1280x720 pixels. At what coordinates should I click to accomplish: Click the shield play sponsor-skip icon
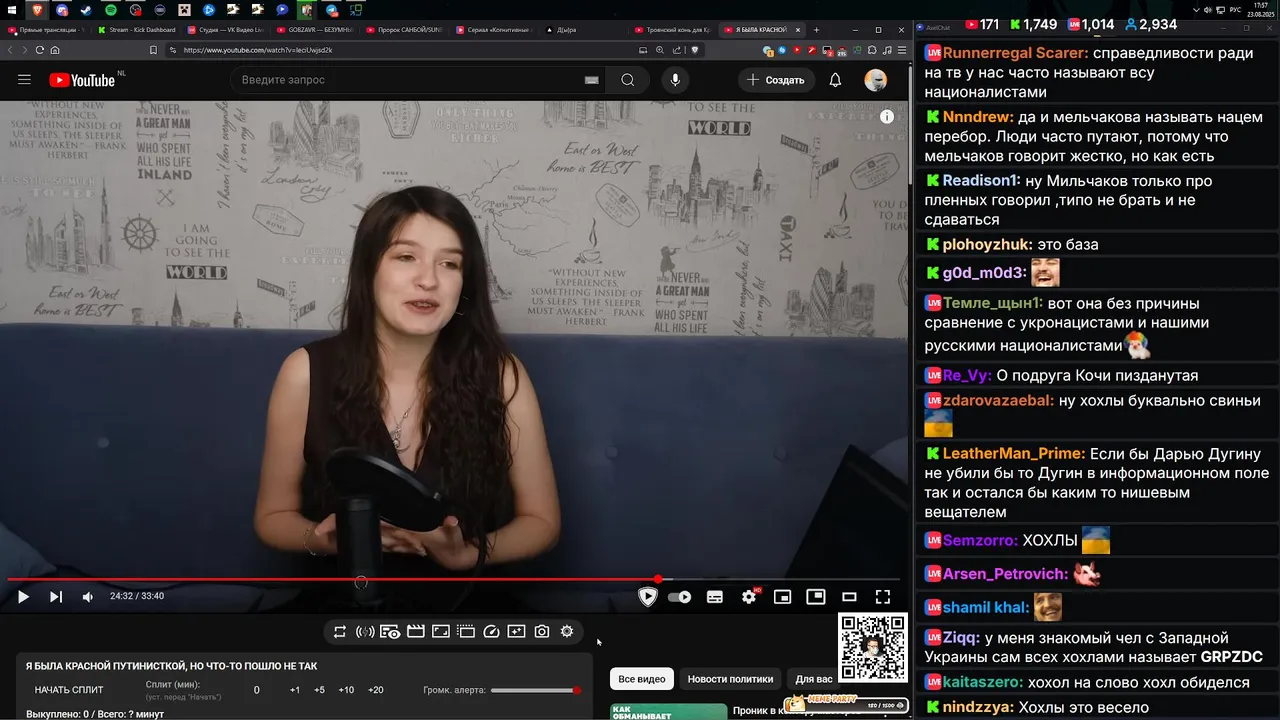pyautogui.click(x=648, y=597)
